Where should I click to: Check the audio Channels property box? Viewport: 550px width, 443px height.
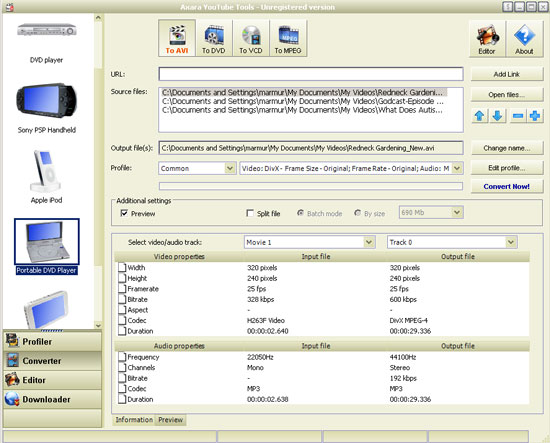click(x=122, y=367)
